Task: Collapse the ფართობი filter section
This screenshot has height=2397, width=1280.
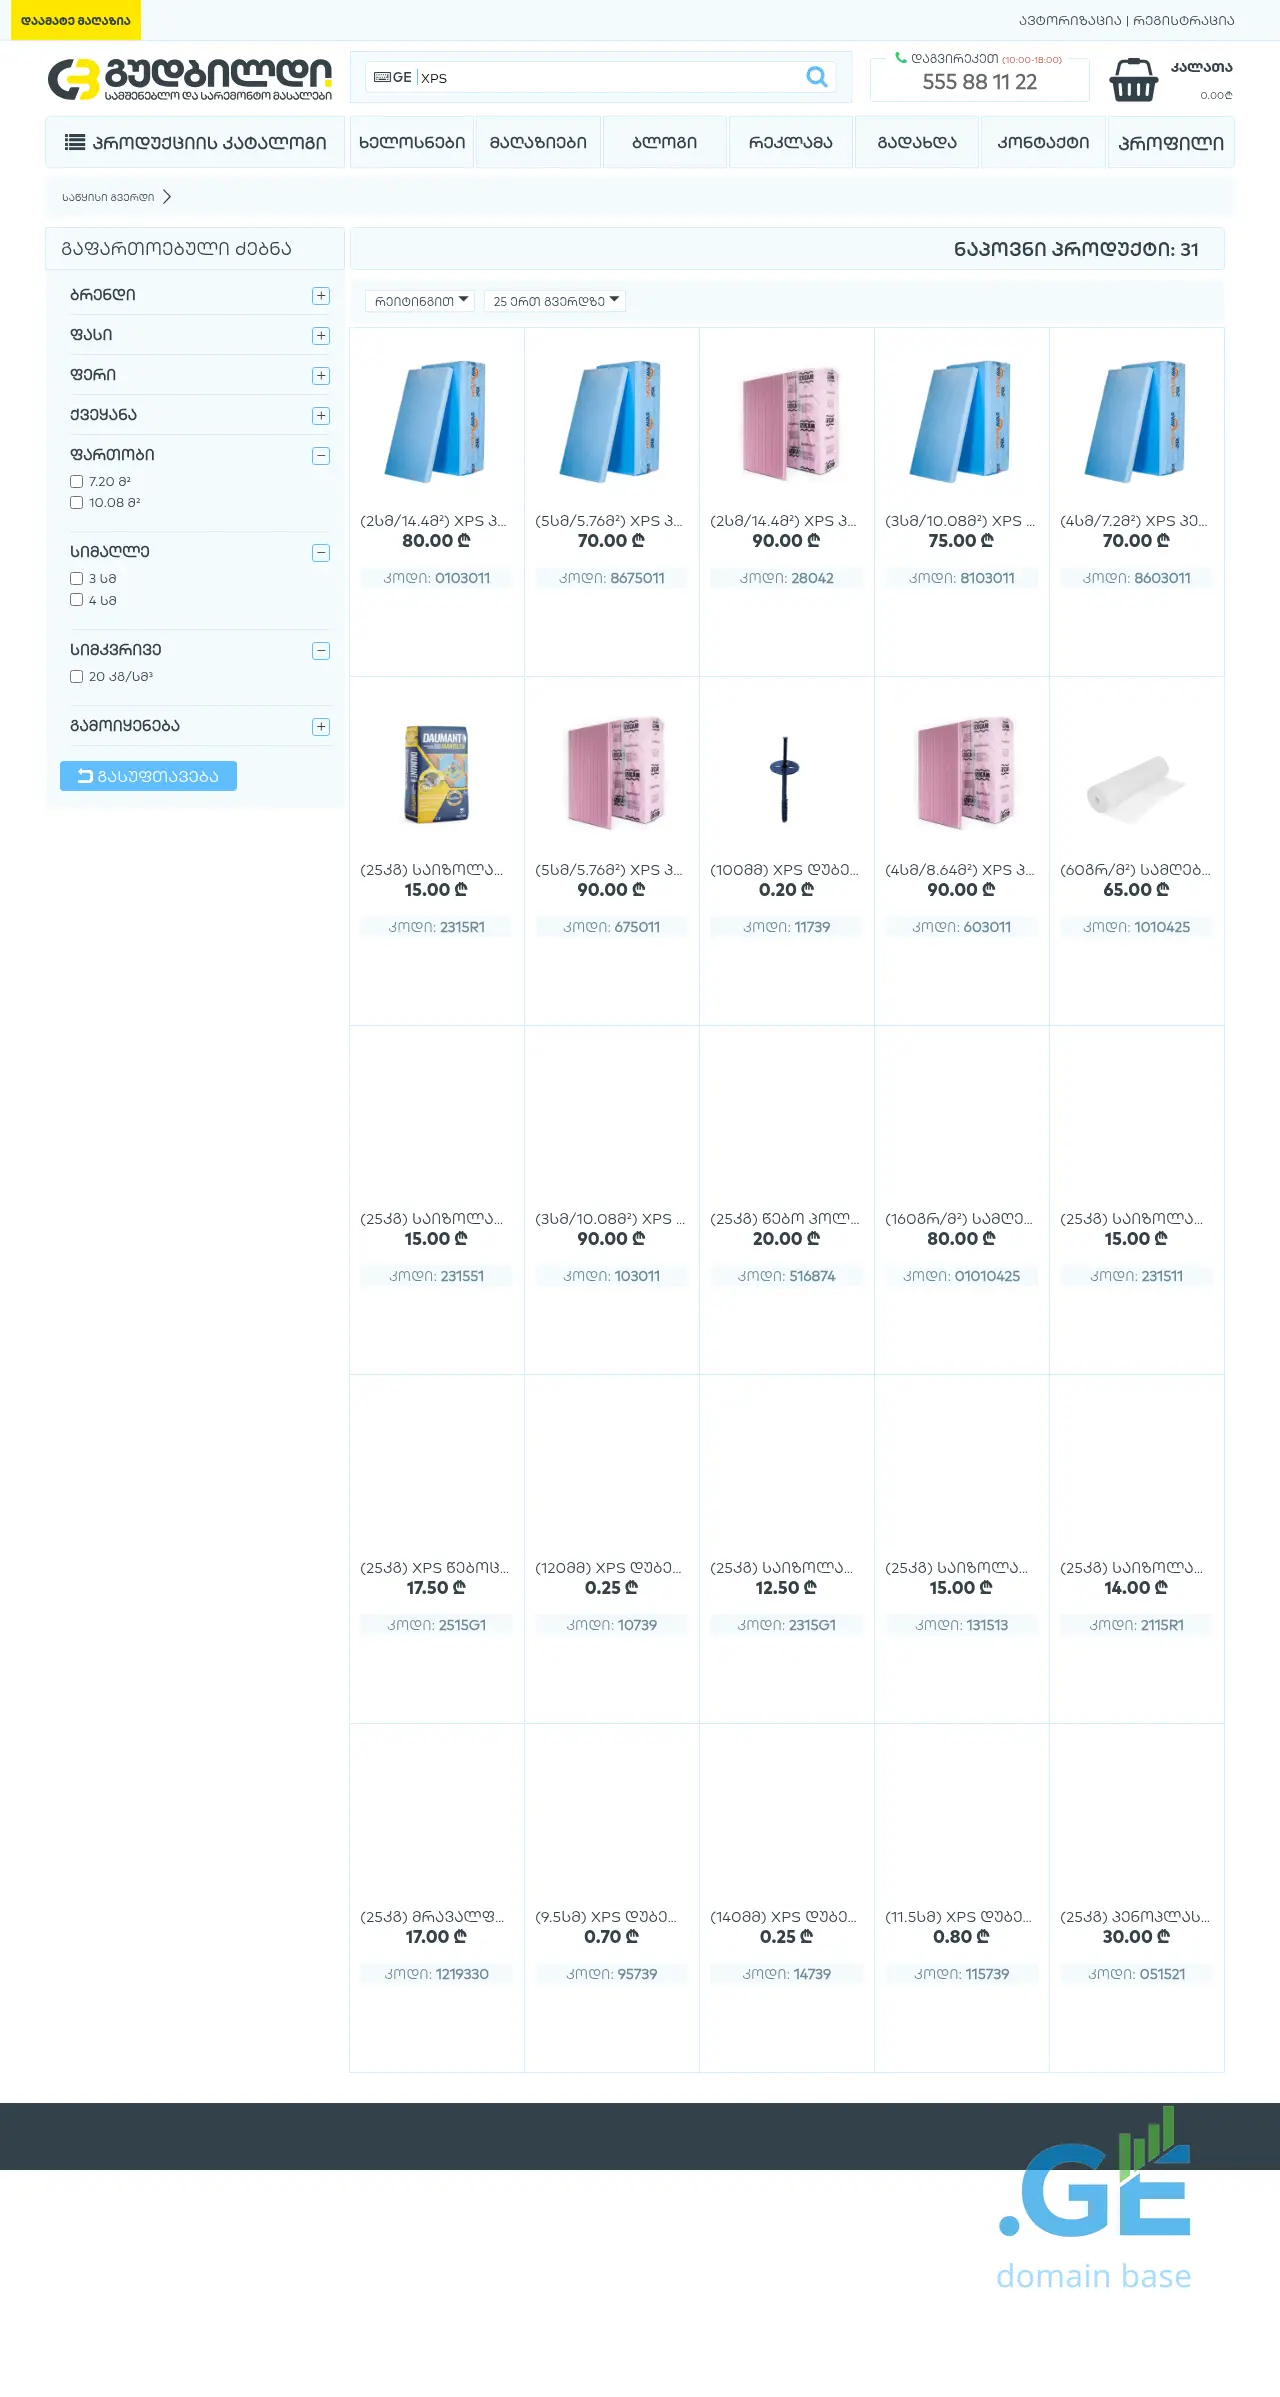Action: [321, 456]
